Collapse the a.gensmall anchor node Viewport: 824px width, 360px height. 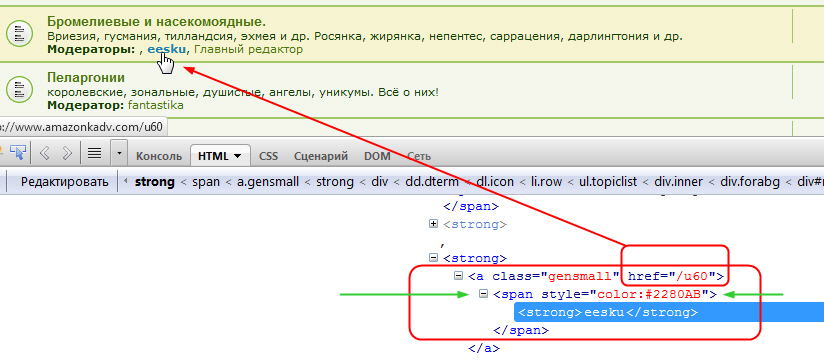[x=458, y=275]
